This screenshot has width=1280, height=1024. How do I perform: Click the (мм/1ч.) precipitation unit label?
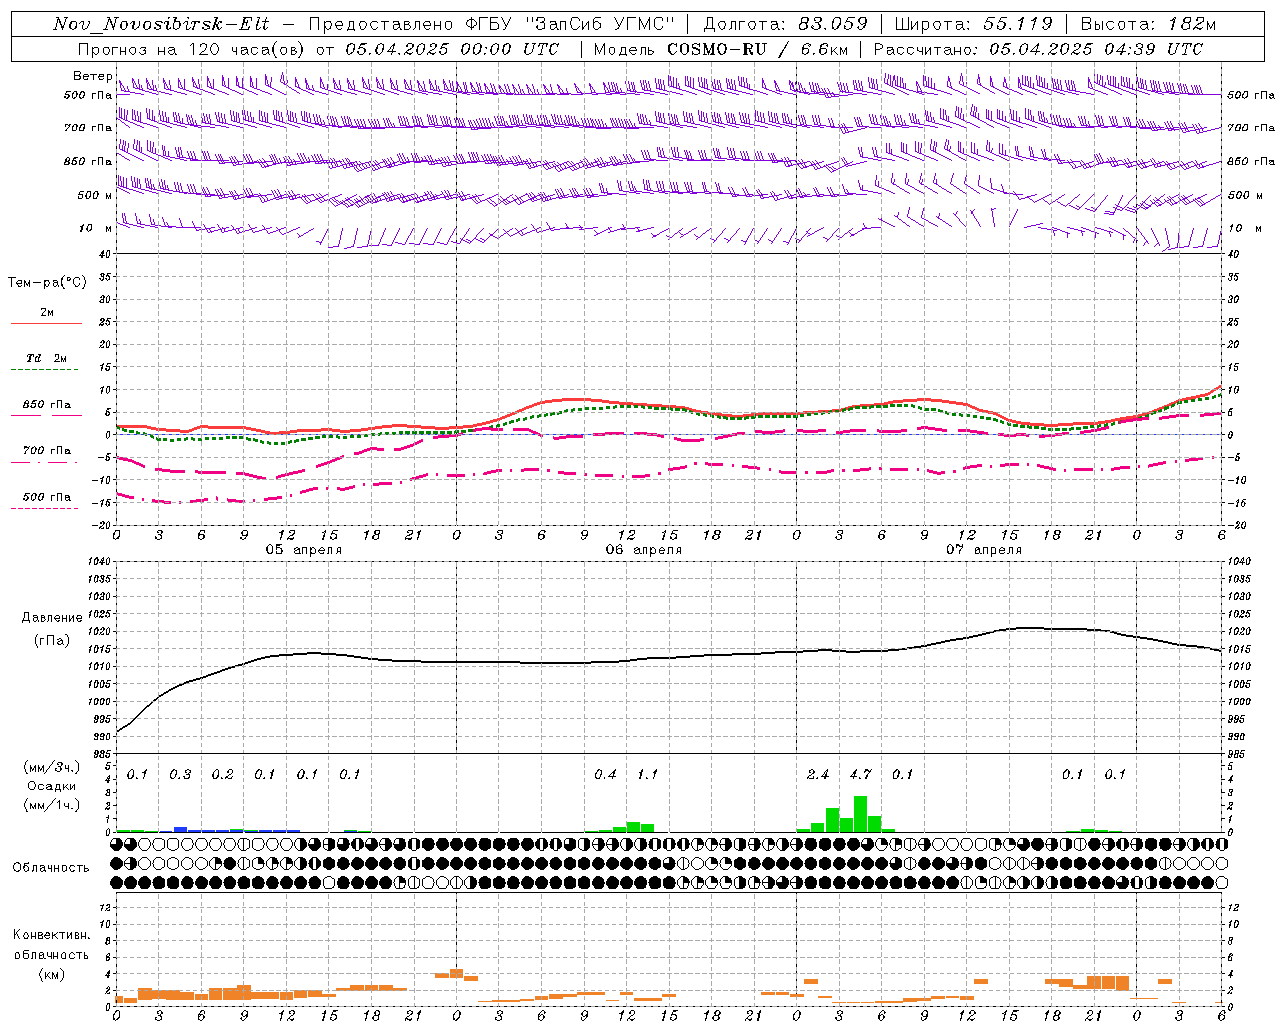coord(51,805)
